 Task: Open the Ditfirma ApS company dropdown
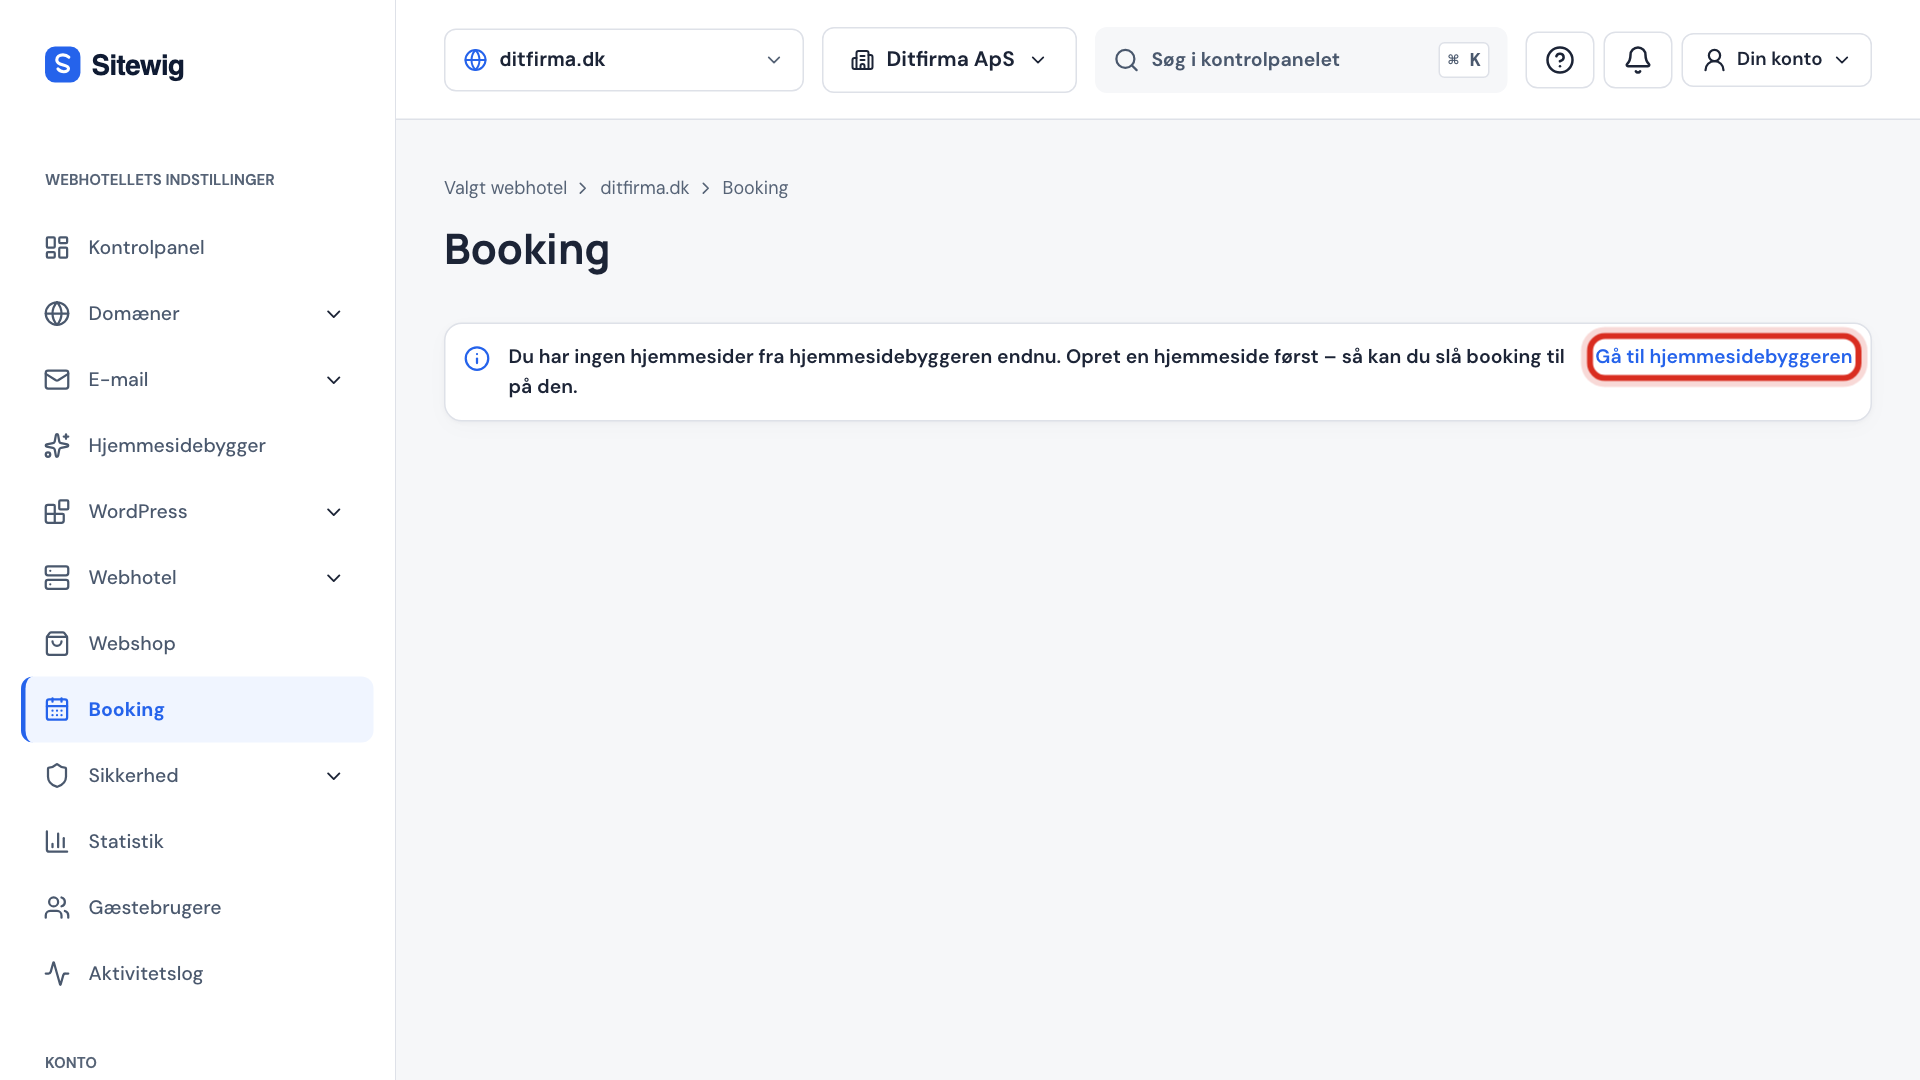click(x=949, y=60)
